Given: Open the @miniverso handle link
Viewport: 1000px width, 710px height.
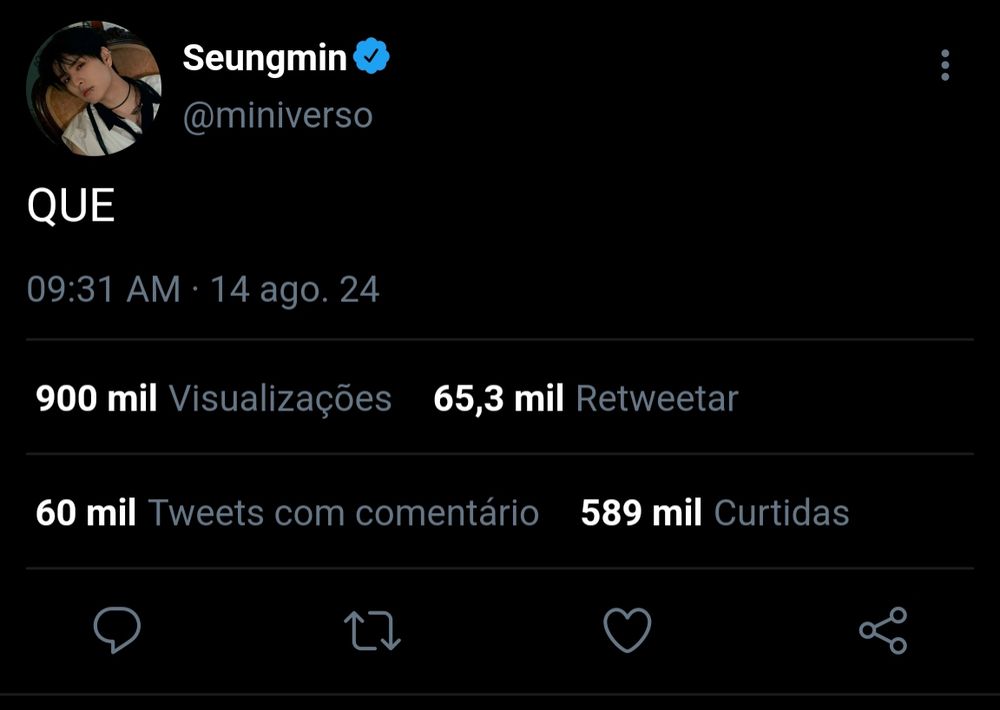Looking at the screenshot, I should 277,116.
